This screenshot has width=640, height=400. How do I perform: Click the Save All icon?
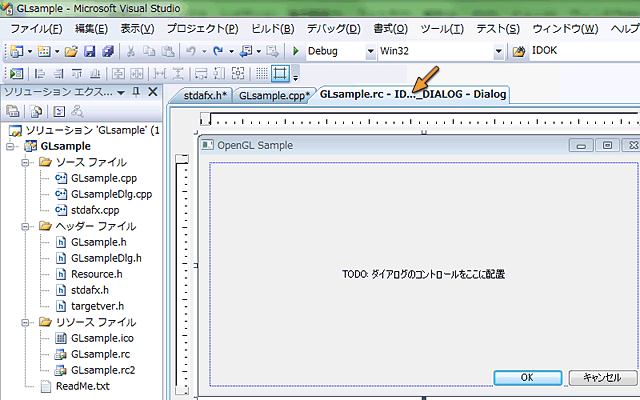pyautogui.click(x=108, y=51)
